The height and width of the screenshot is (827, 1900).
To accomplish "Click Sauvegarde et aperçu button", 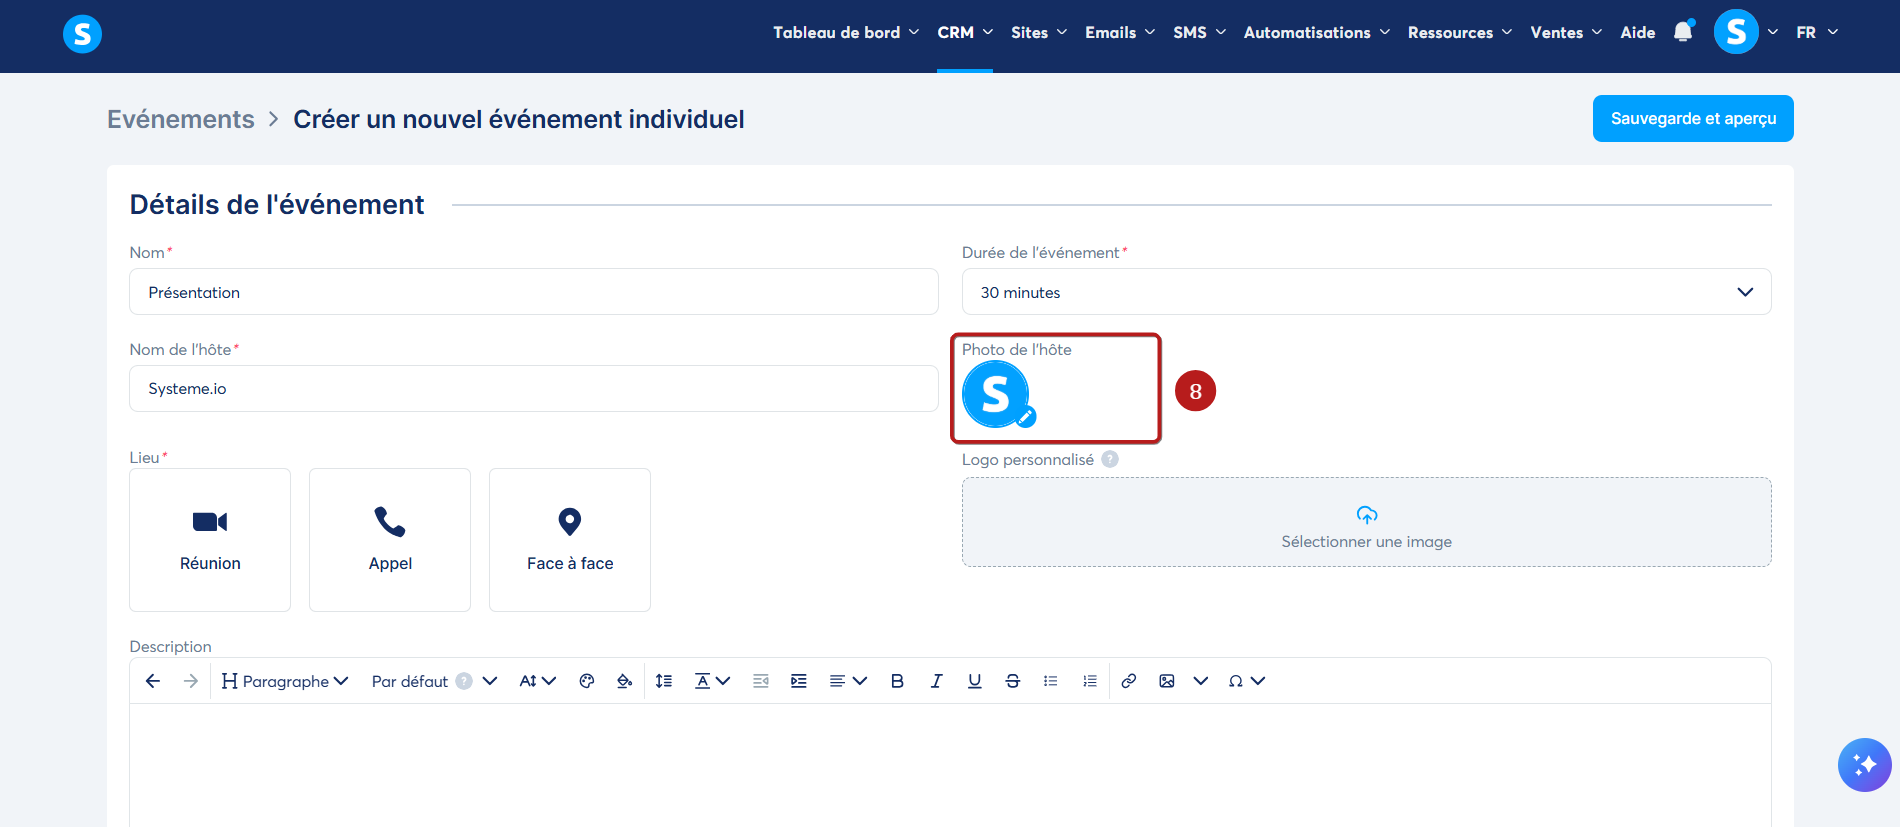I will pos(1693,118).
